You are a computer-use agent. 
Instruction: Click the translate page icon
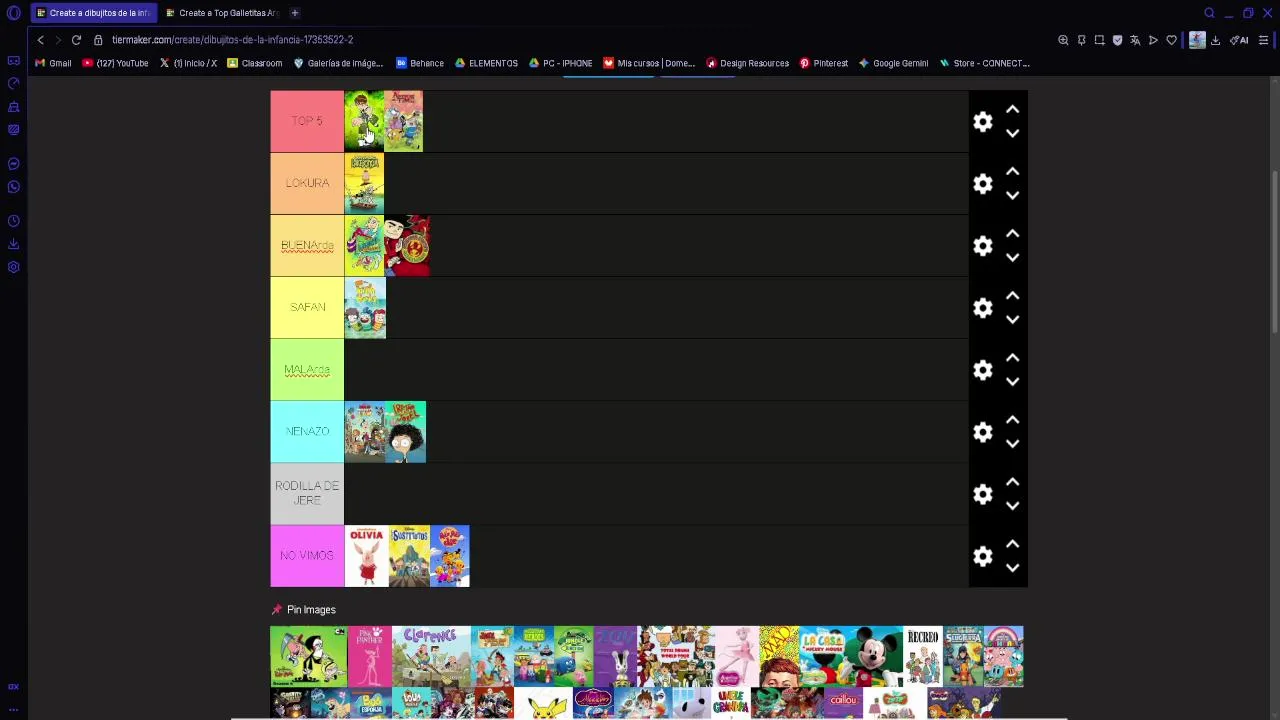(x=1135, y=40)
